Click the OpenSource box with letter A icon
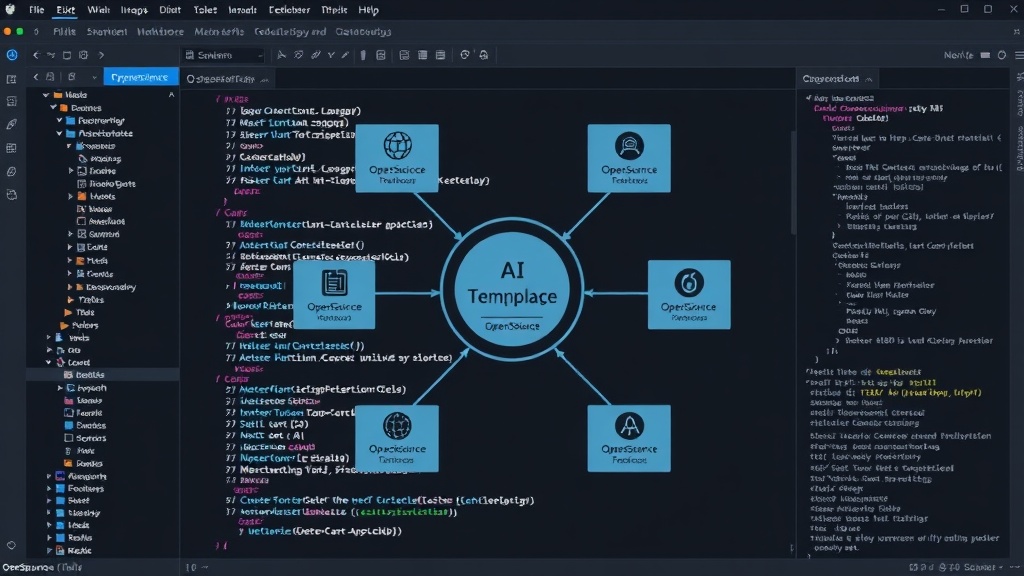Image resolution: width=1024 pixels, height=576 pixels. tap(629, 438)
